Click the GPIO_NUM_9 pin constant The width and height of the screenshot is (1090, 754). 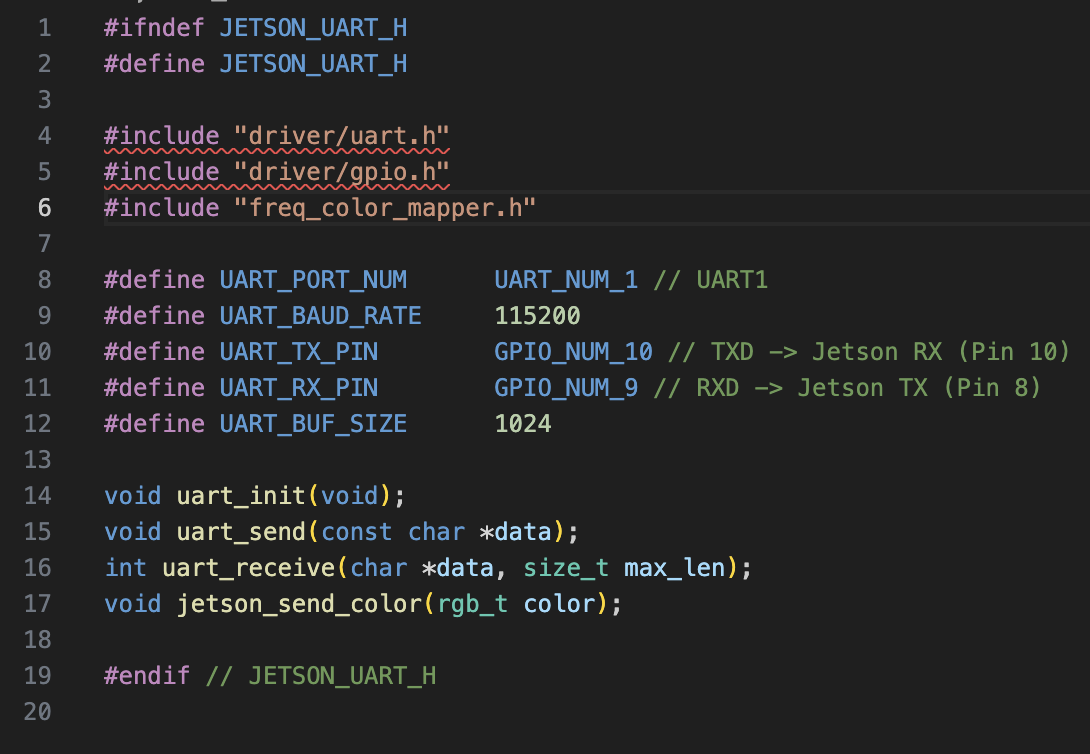566,388
